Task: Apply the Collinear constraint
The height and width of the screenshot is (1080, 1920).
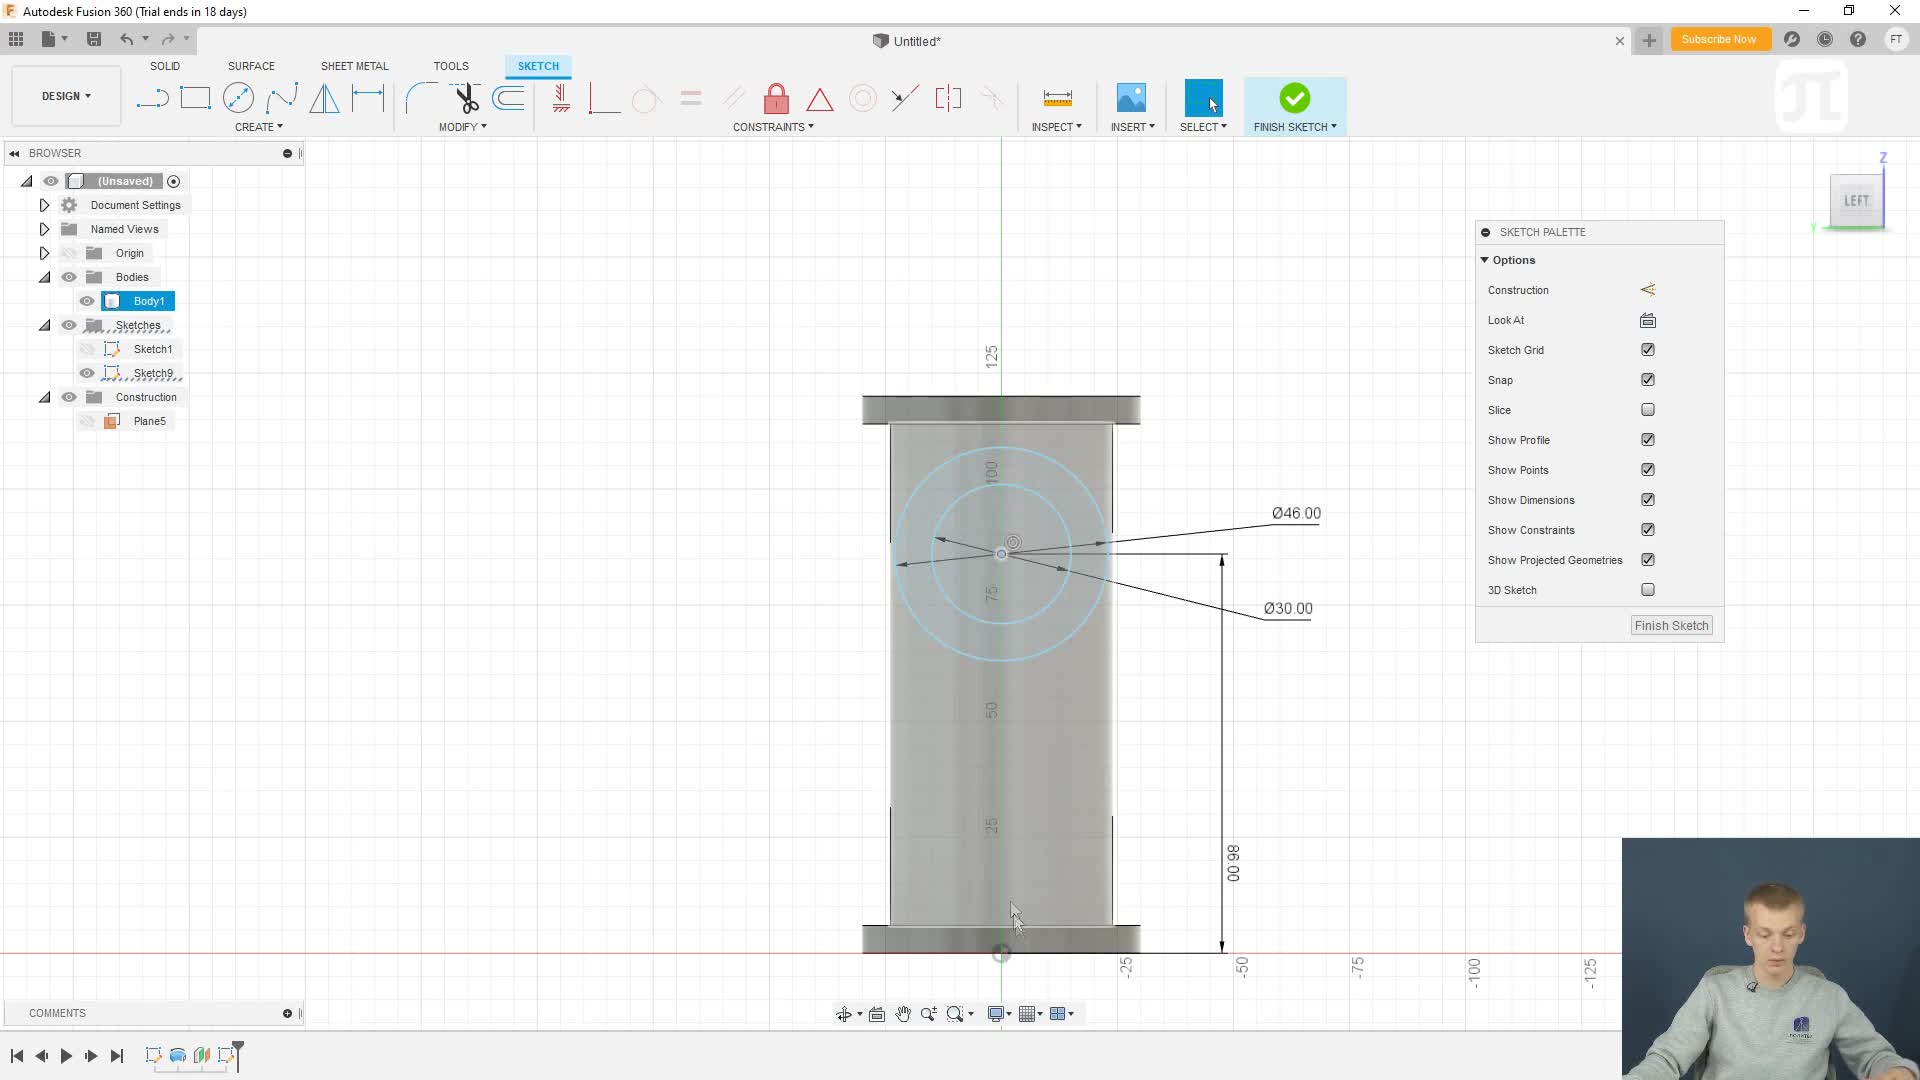Action: pos(905,98)
